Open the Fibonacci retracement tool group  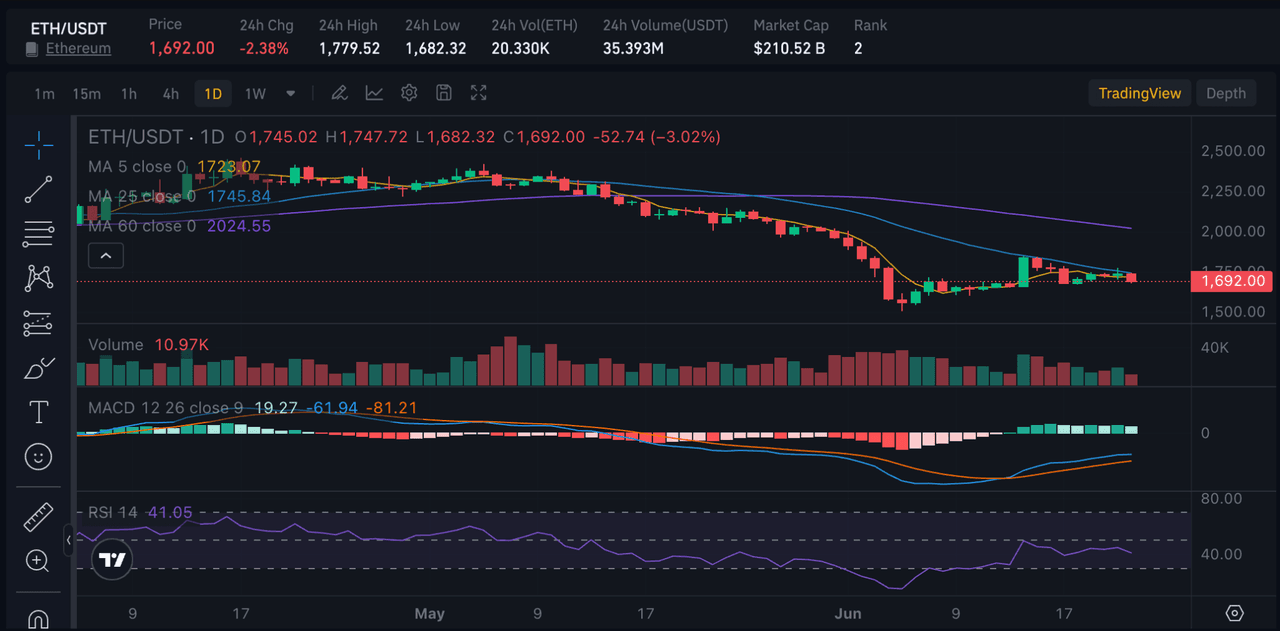tap(38, 234)
